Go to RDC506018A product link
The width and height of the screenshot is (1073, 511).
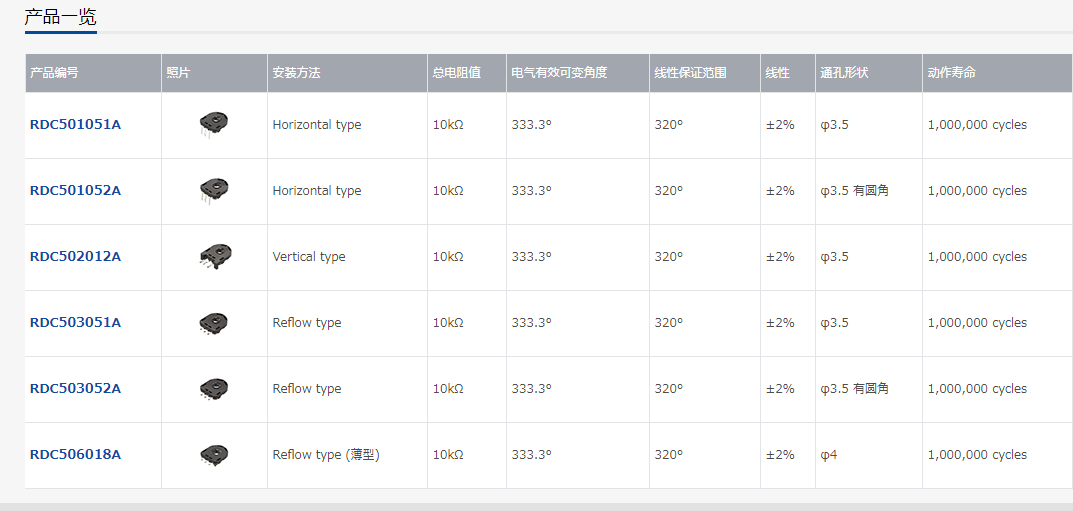[75, 455]
